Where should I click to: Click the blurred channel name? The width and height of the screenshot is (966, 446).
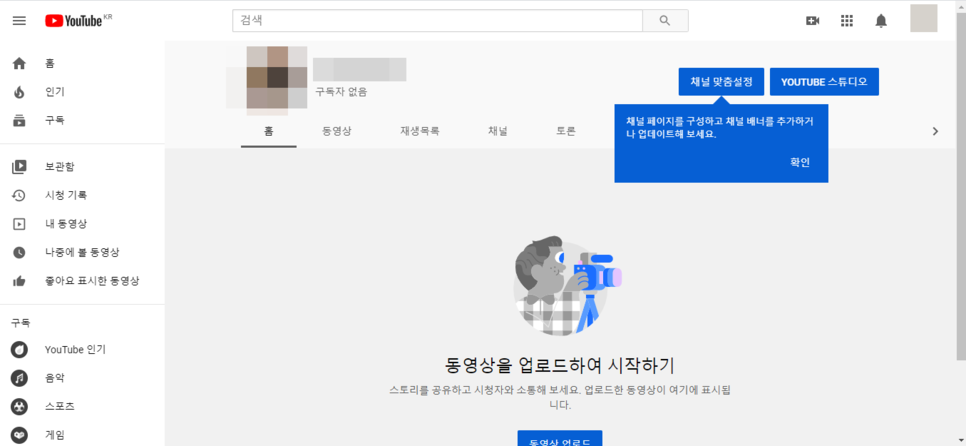360,70
